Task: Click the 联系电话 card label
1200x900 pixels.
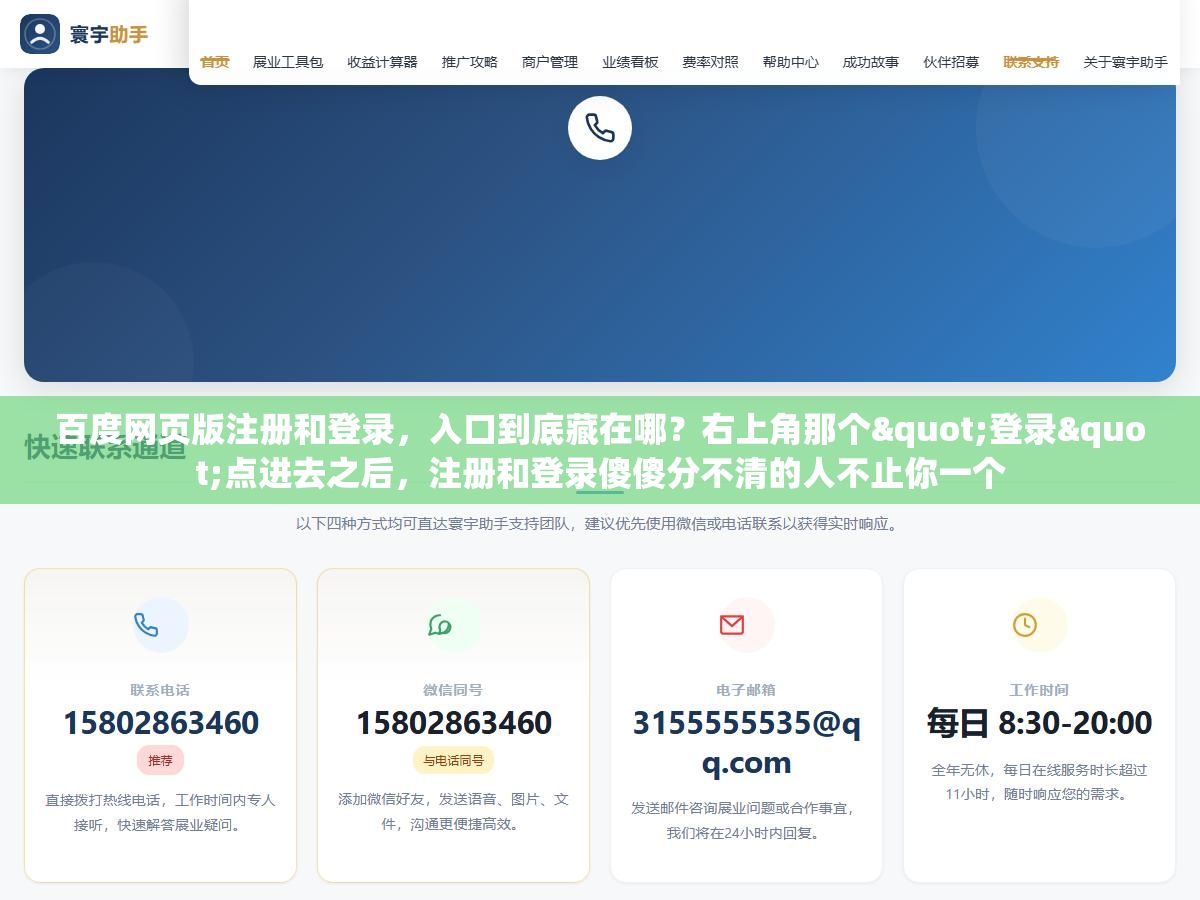Action: click(160, 690)
